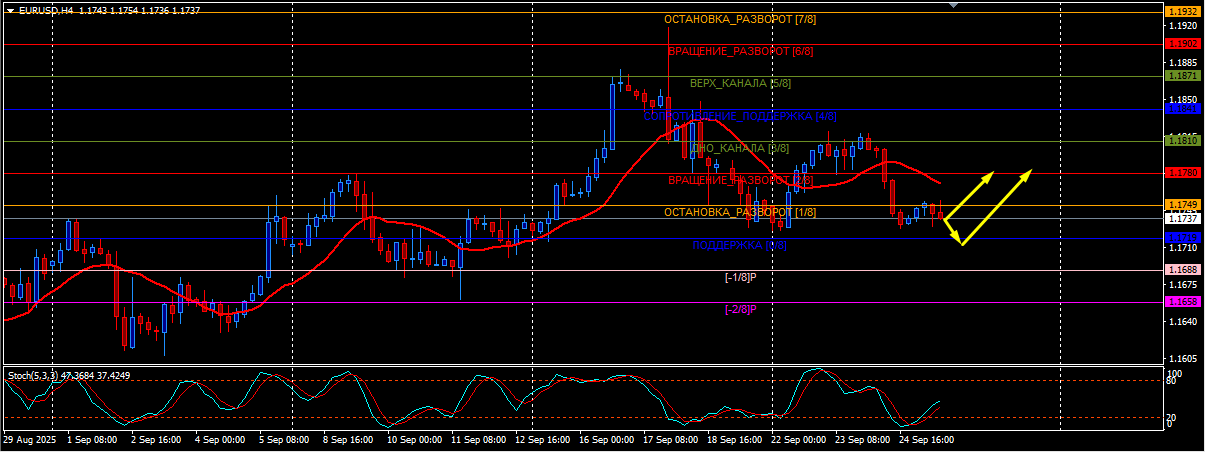Click the 22 Sep 00:00 time label
The height and width of the screenshot is (452, 1205).
pos(798,439)
